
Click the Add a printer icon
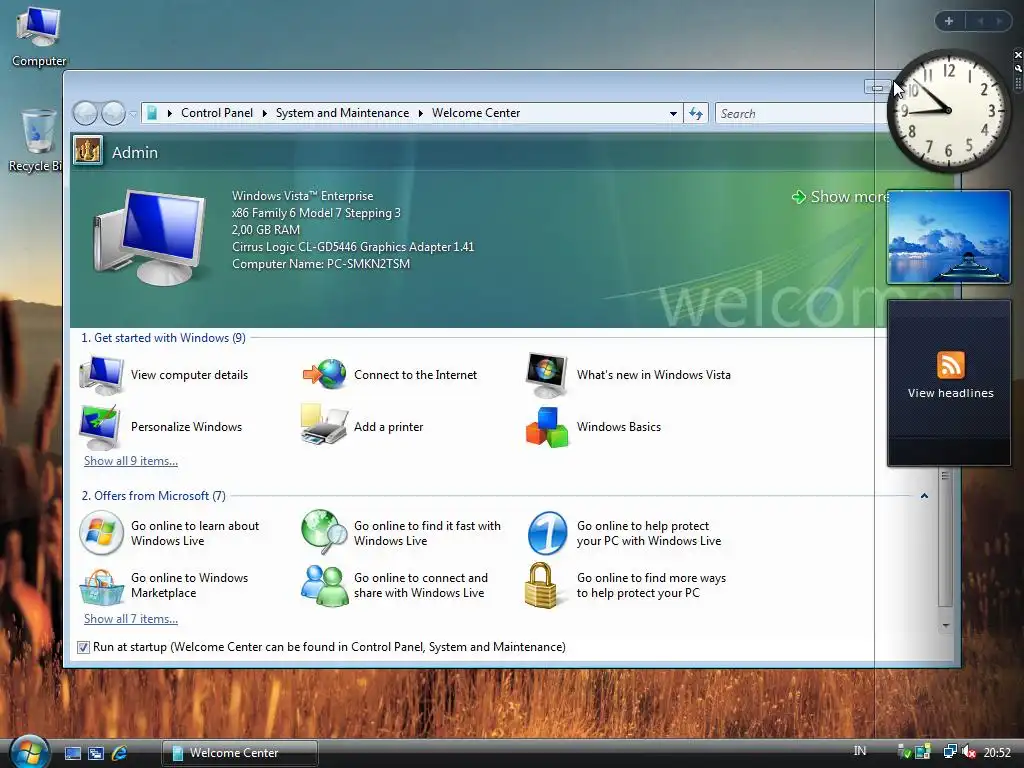click(324, 424)
